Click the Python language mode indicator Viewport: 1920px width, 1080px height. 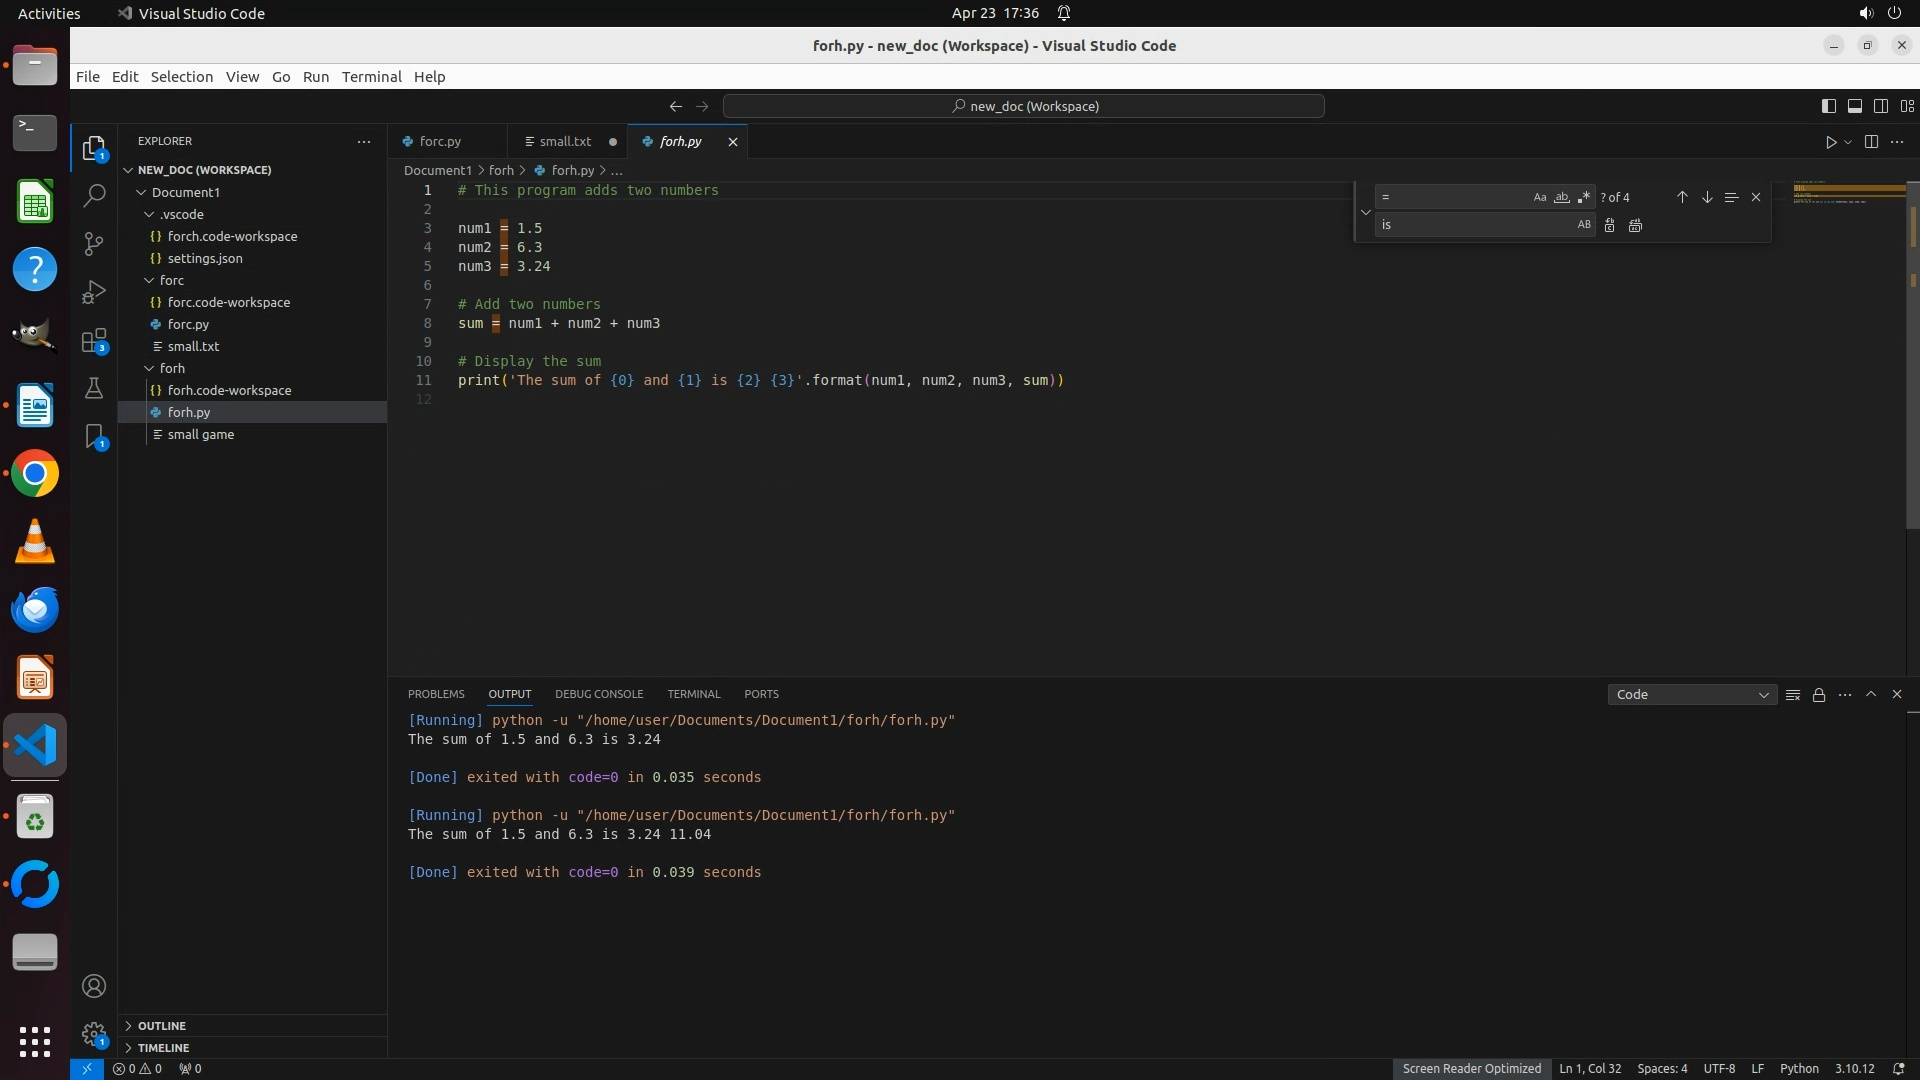[1798, 1069]
